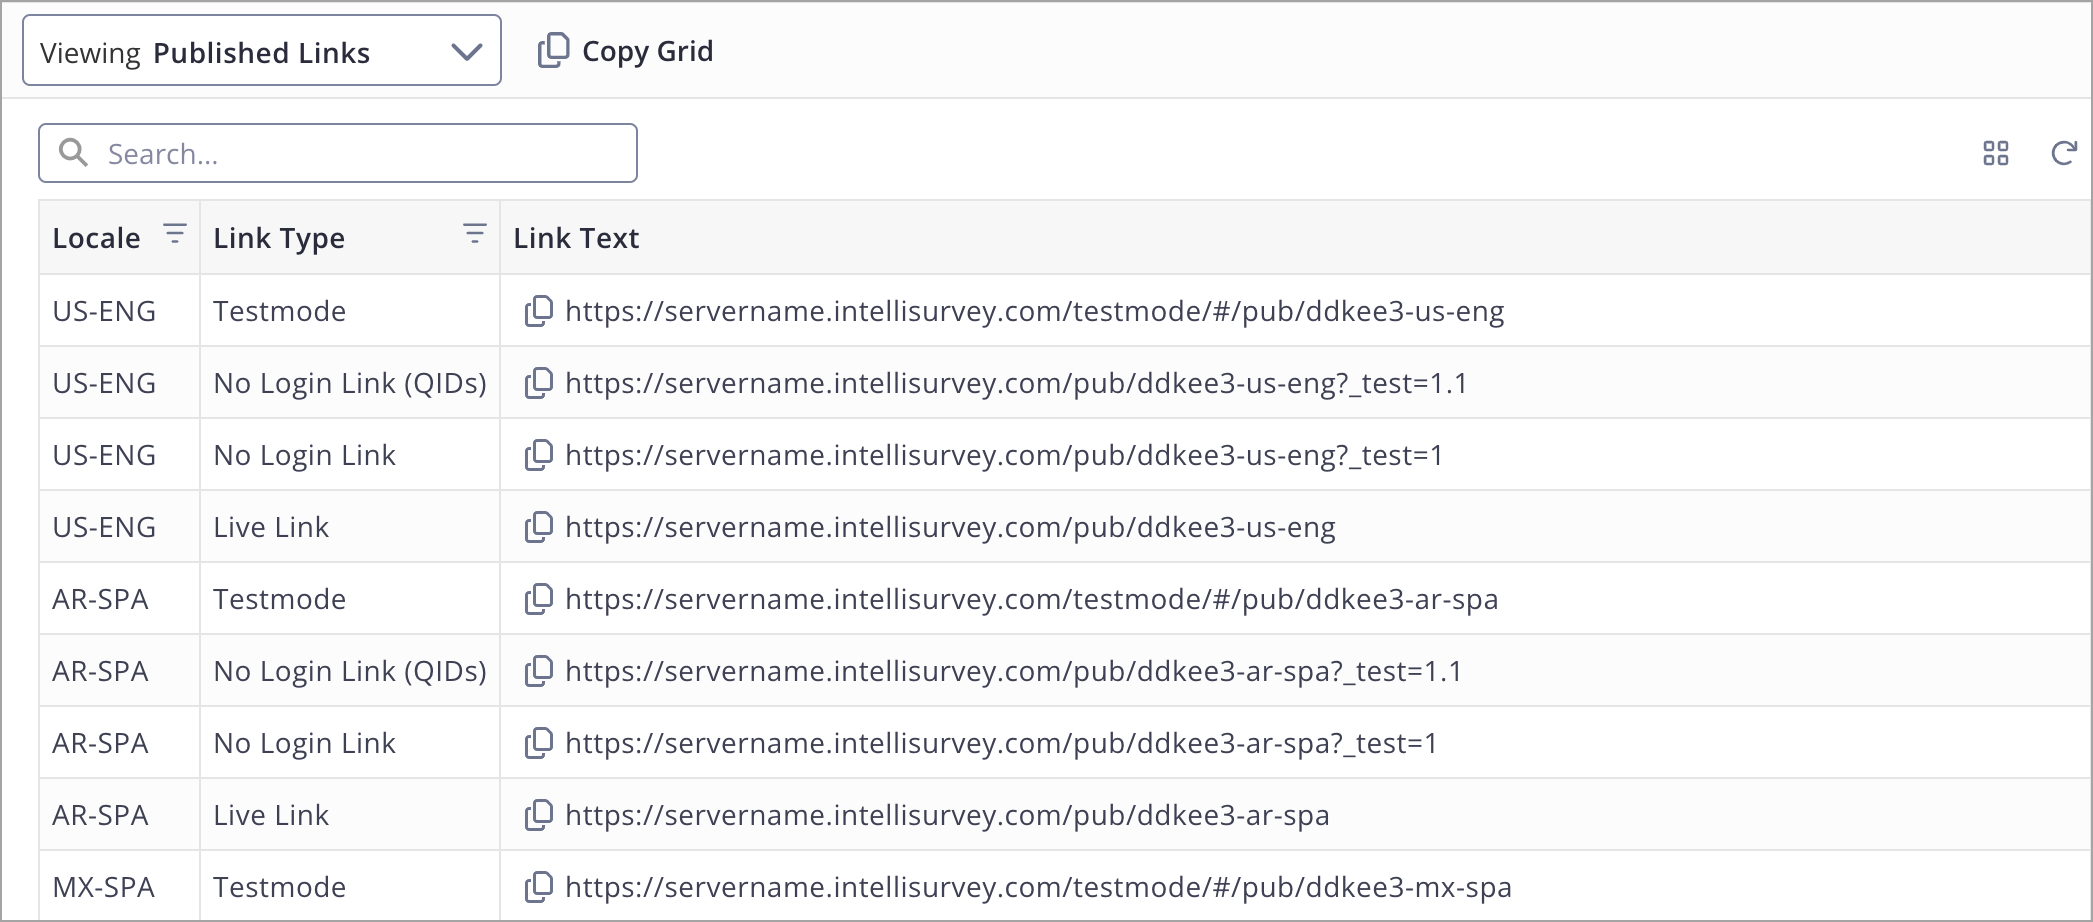Click the Live Link cell for US-ENG
2093x922 pixels.
(x=350, y=527)
